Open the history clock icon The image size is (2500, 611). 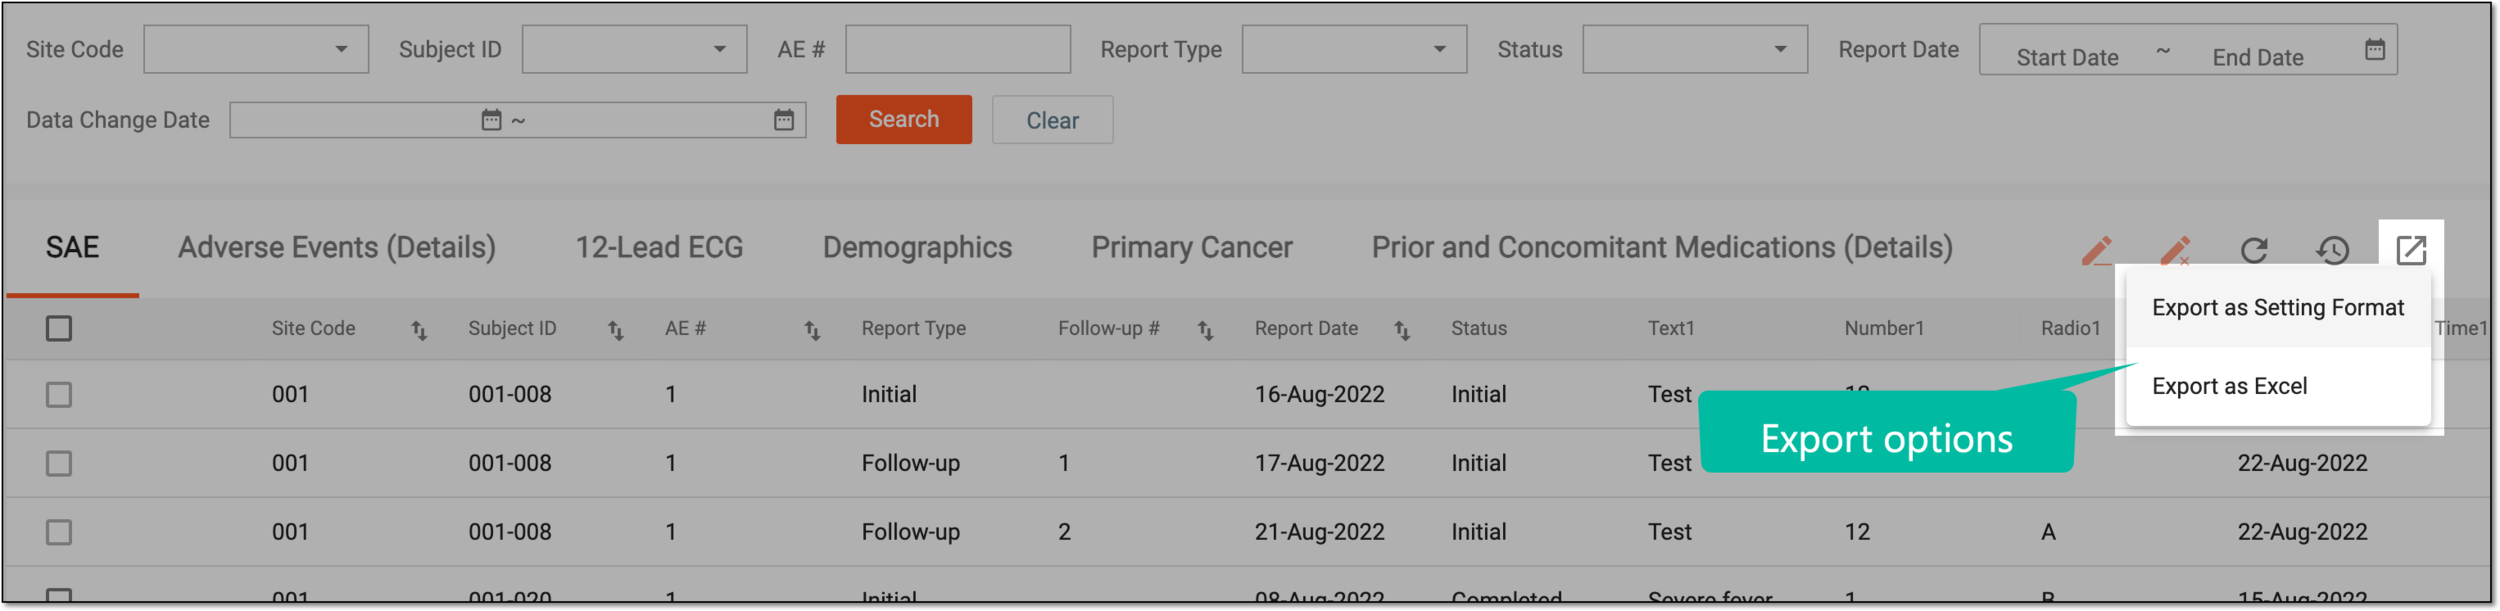pos(2333,250)
